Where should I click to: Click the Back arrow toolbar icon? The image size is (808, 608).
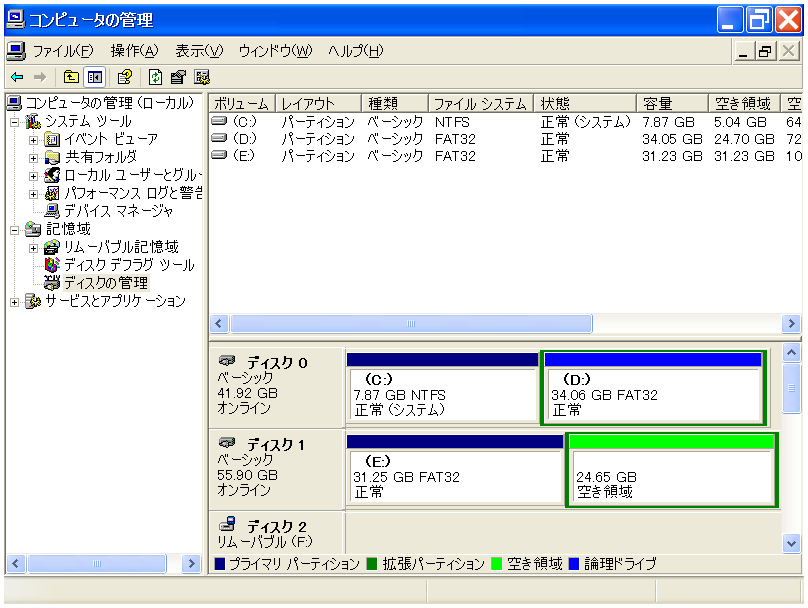click(x=17, y=77)
